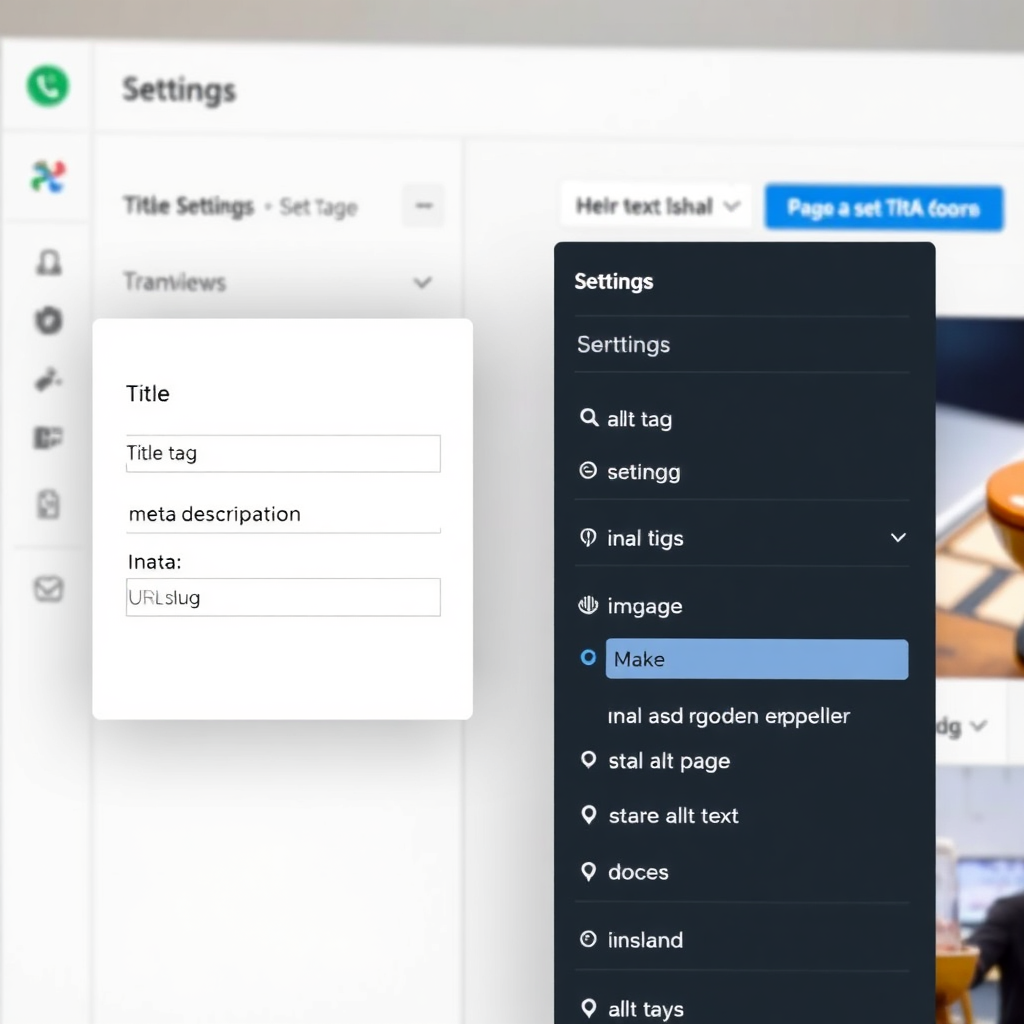The width and height of the screenshot is (1024, 1024).
Task: Select the highlighted Make menu item
Action: coord(756,660)
